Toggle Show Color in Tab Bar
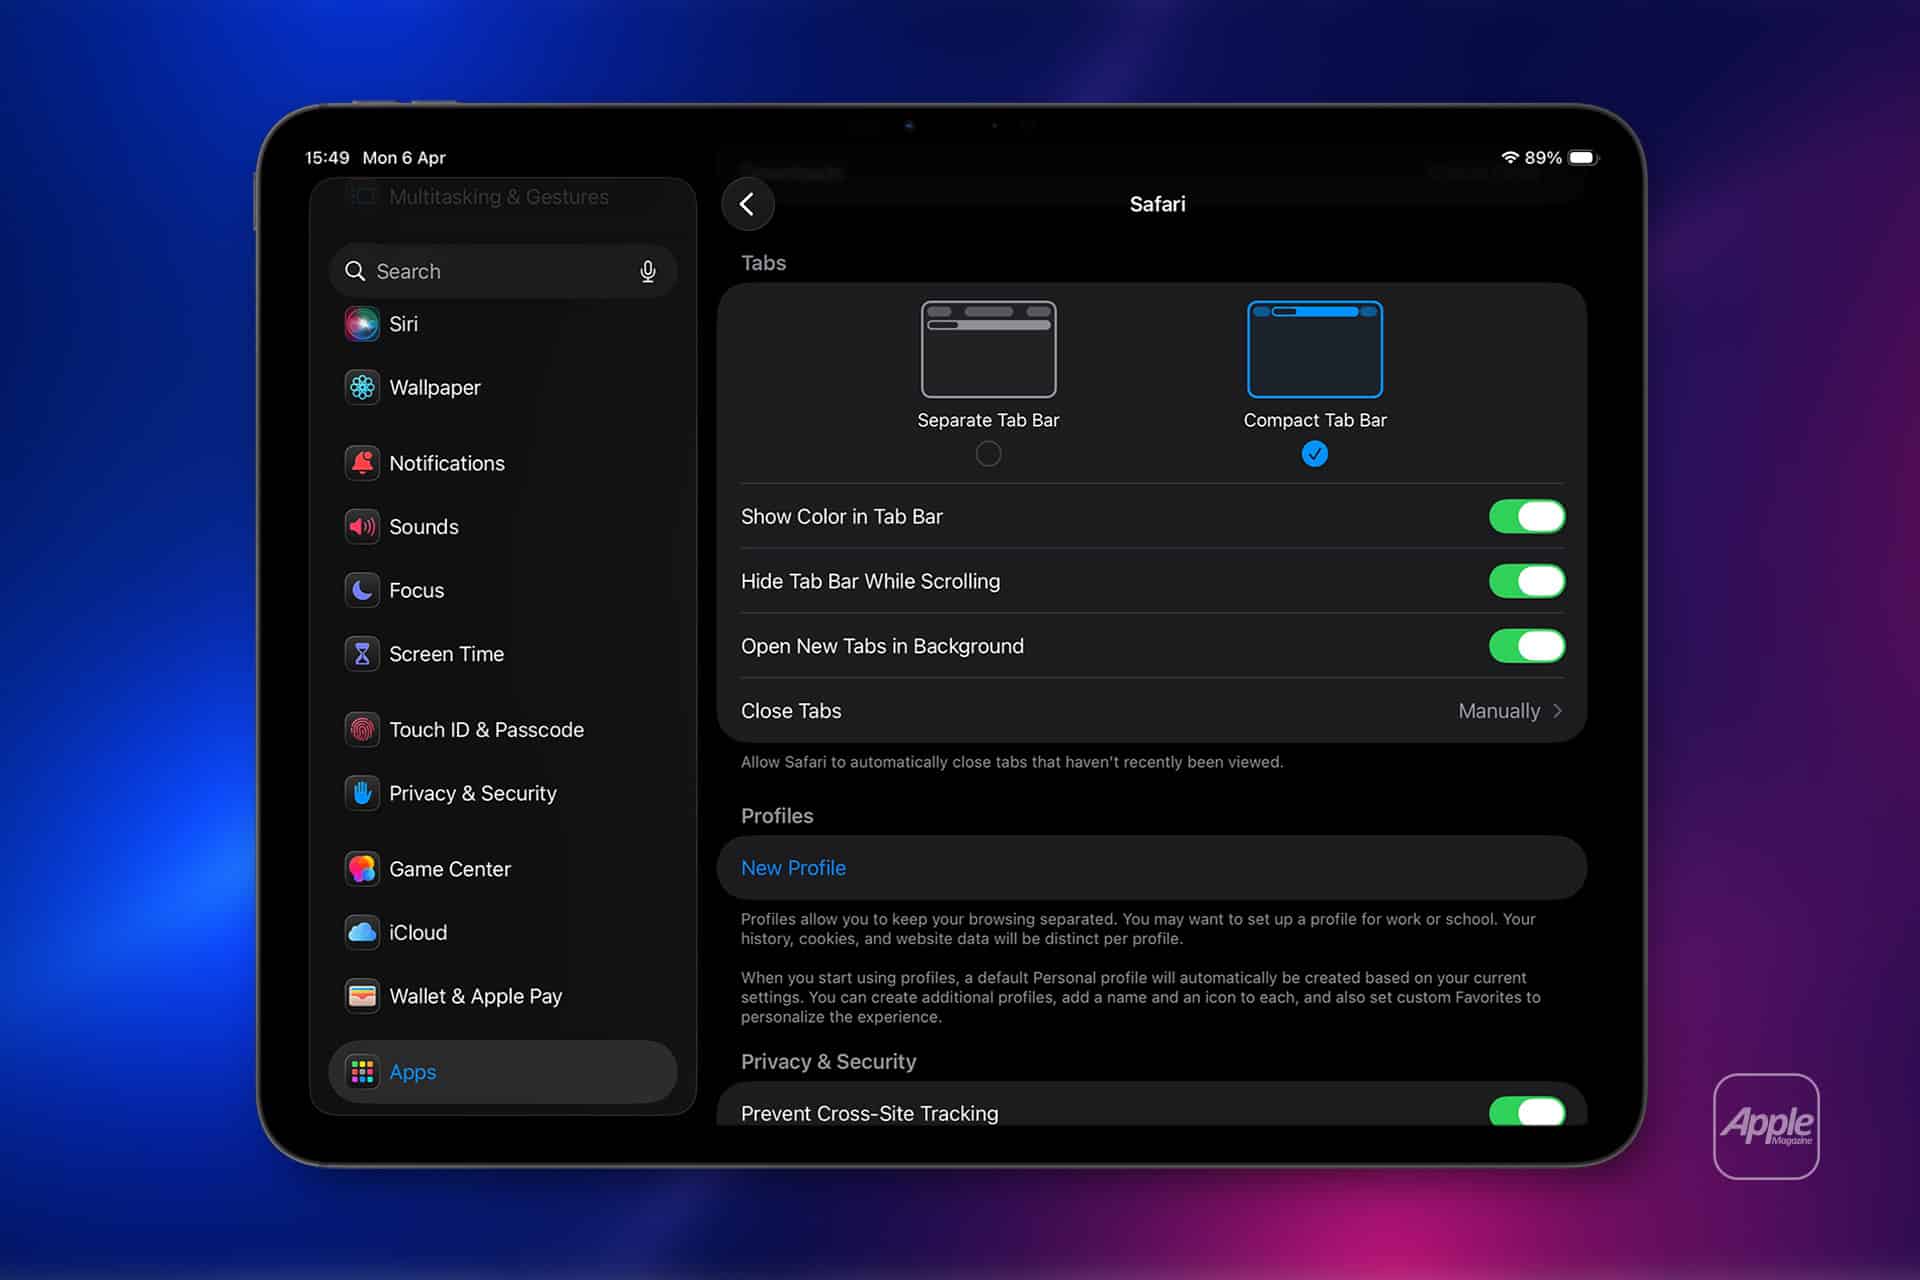The image size is (1920, 1280). (x=1527, y=517)
